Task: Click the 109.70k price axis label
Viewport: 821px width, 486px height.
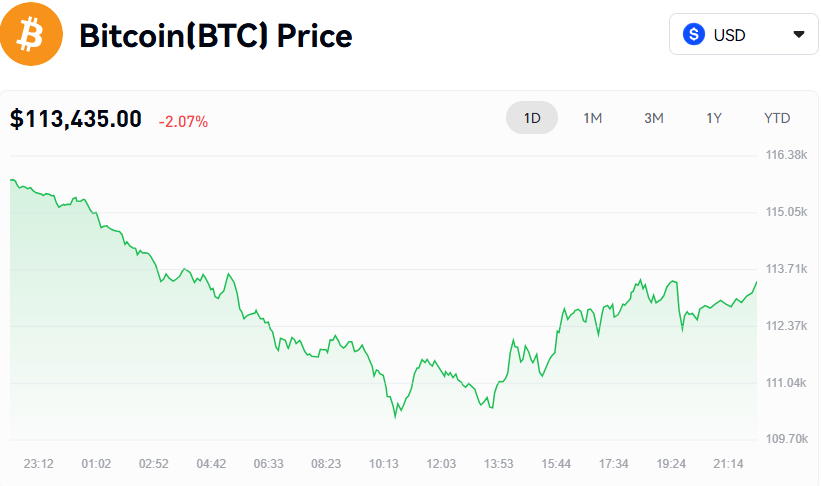Action: (785, 439)
